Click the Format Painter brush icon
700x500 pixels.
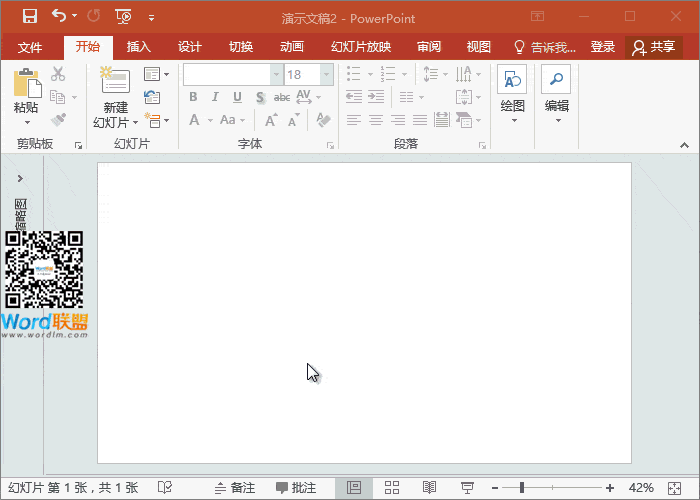[x=58, y=120]
